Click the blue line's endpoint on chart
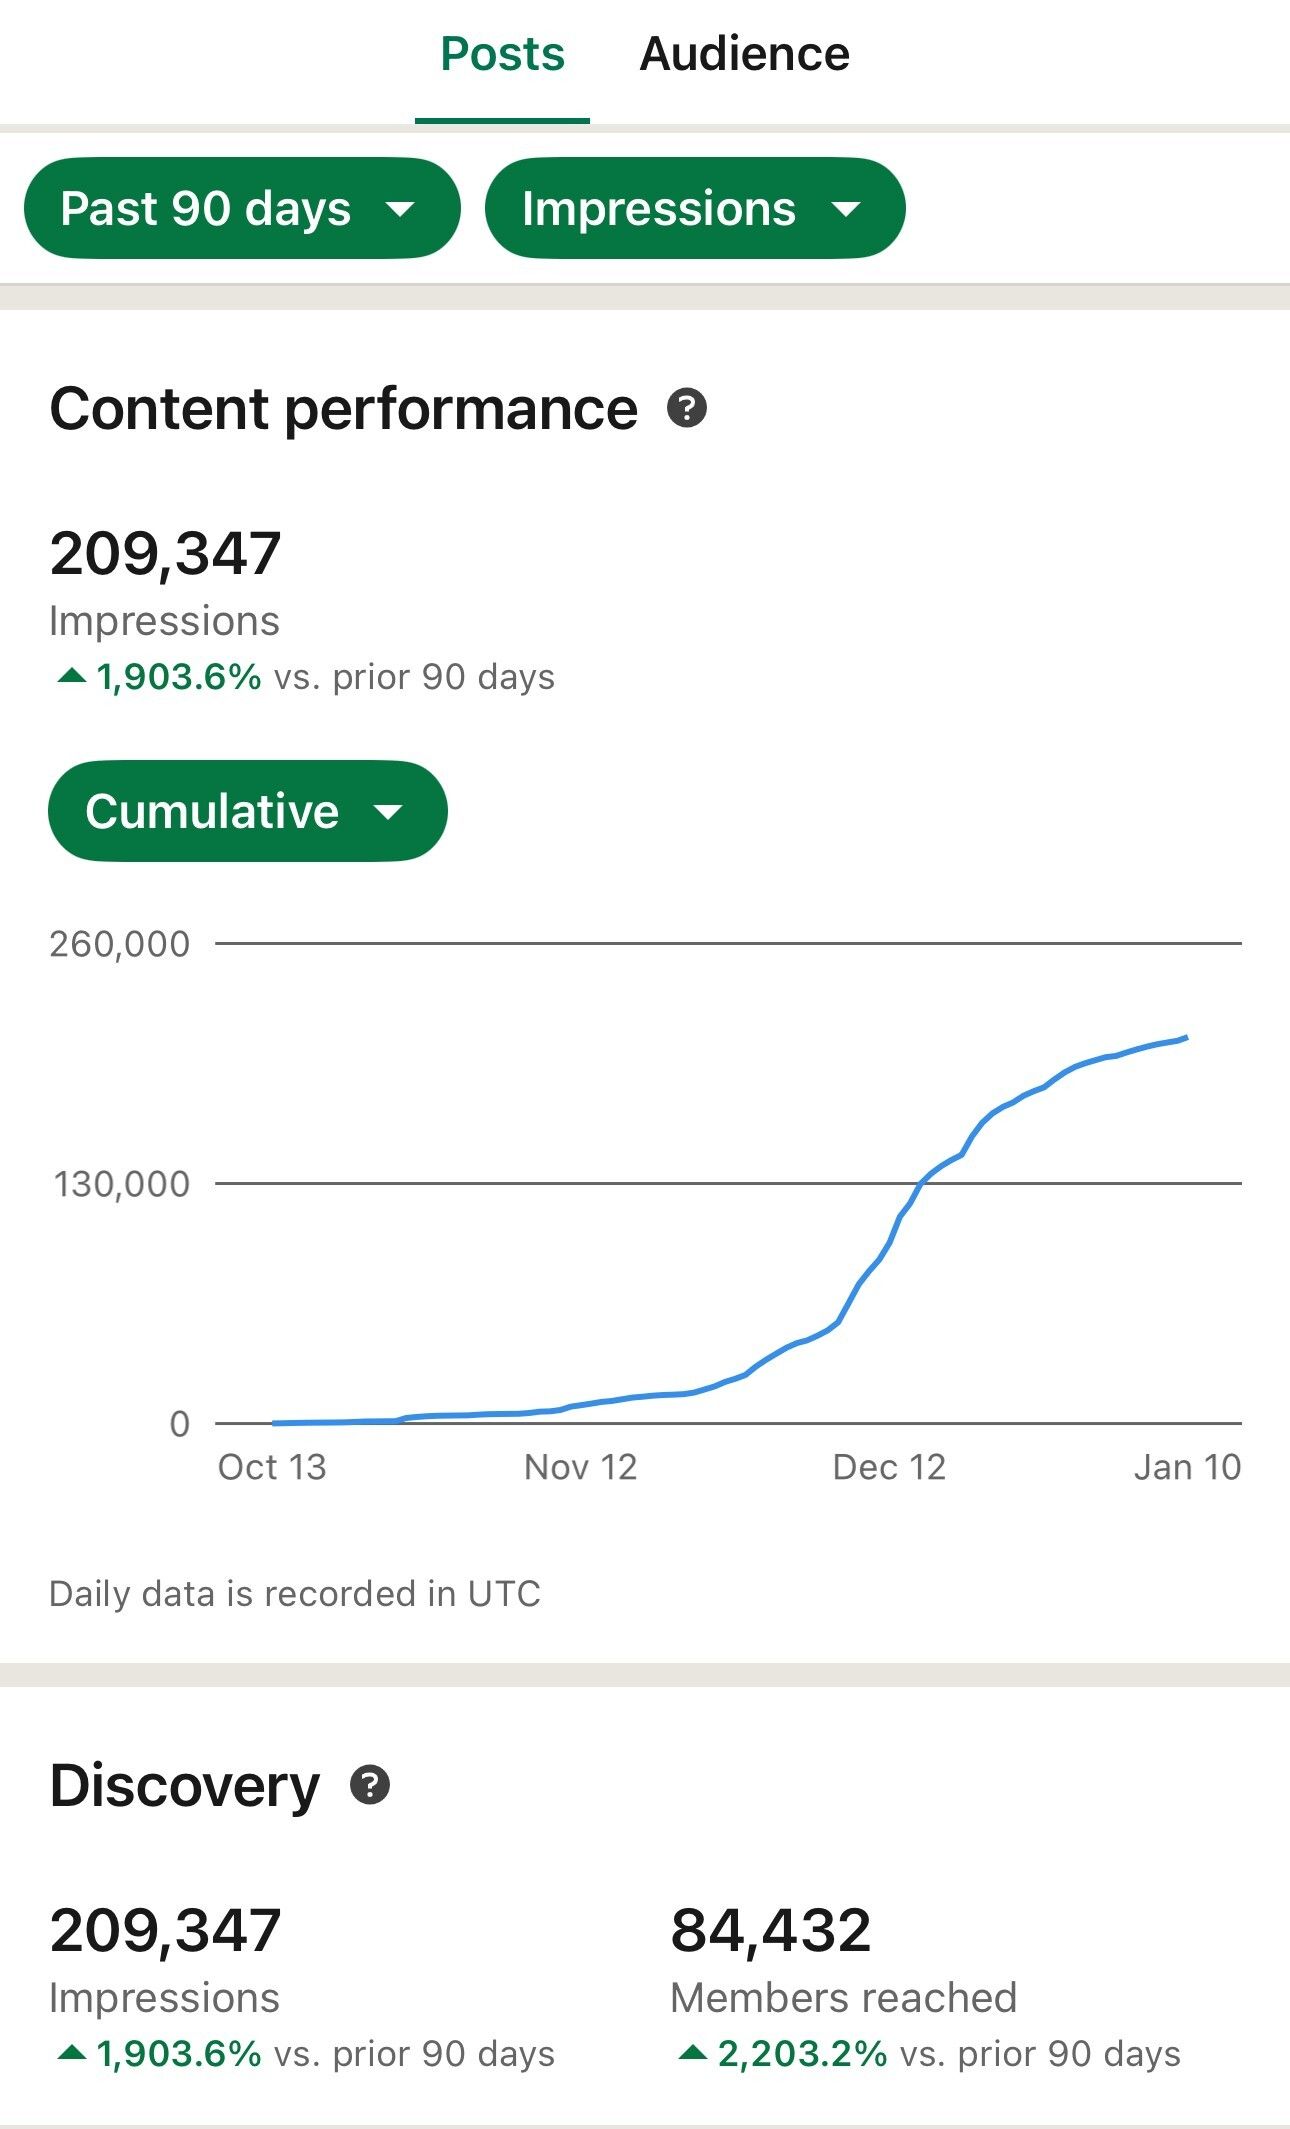1290x2129 pixels. [x=1186, y=1038]
